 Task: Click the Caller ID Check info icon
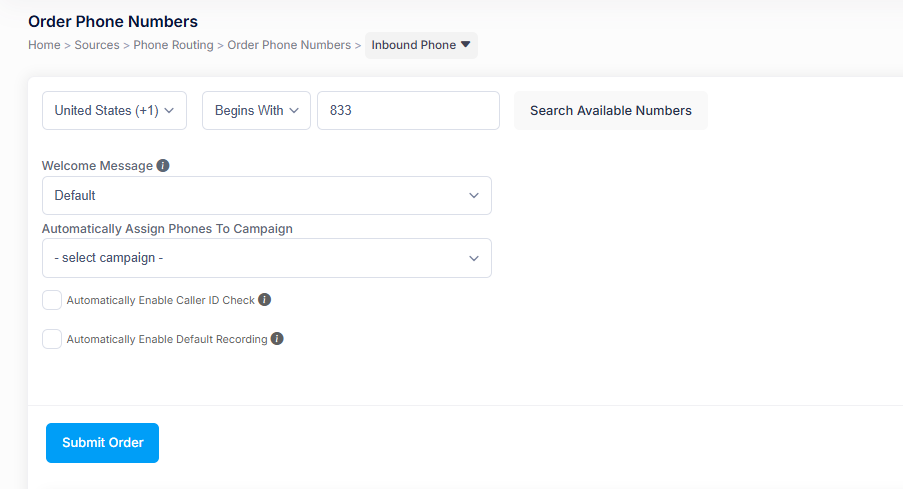265,300
